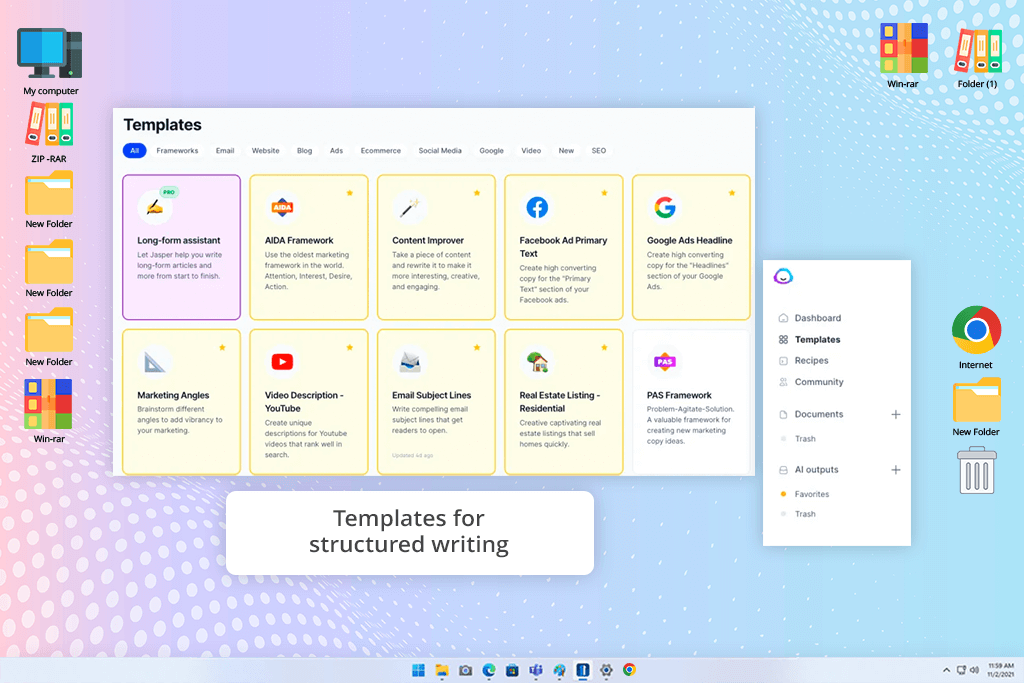Open Recipes in the sidebar
The height and width of the screenshot is (683, 1024).
tap(803, 360)
